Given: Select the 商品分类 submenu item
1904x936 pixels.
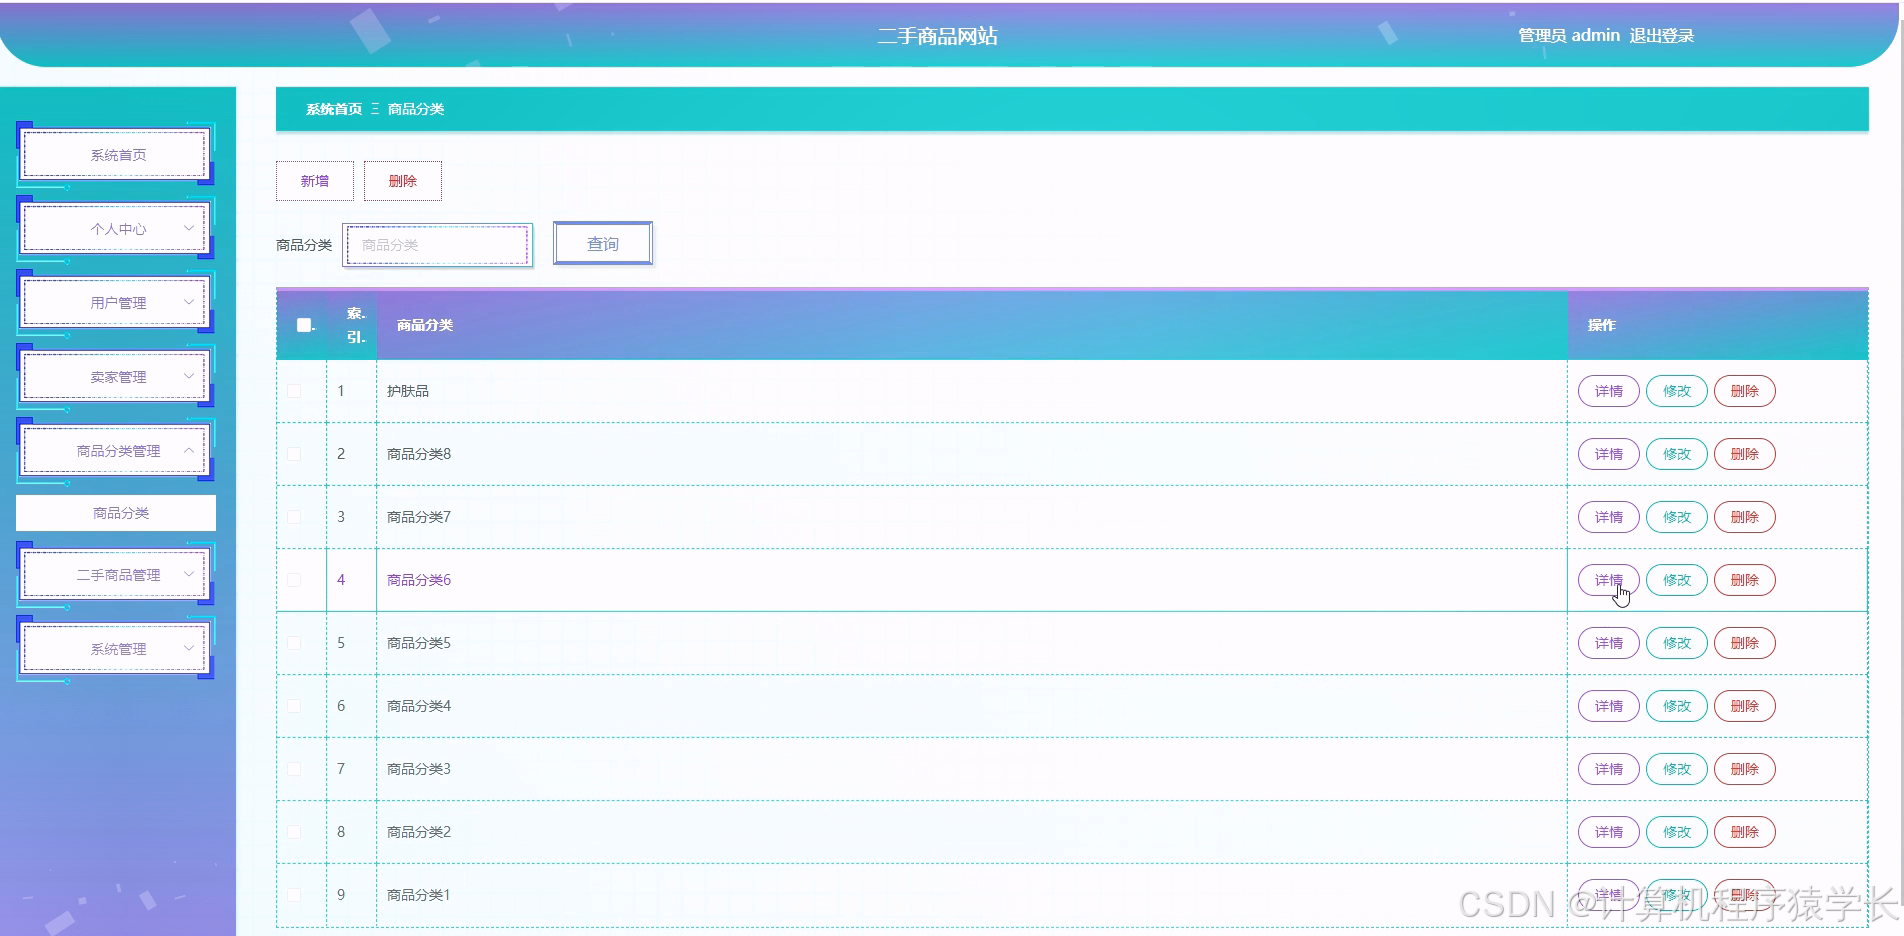Looking at the screenshot, I should click(x=116, y=513).
